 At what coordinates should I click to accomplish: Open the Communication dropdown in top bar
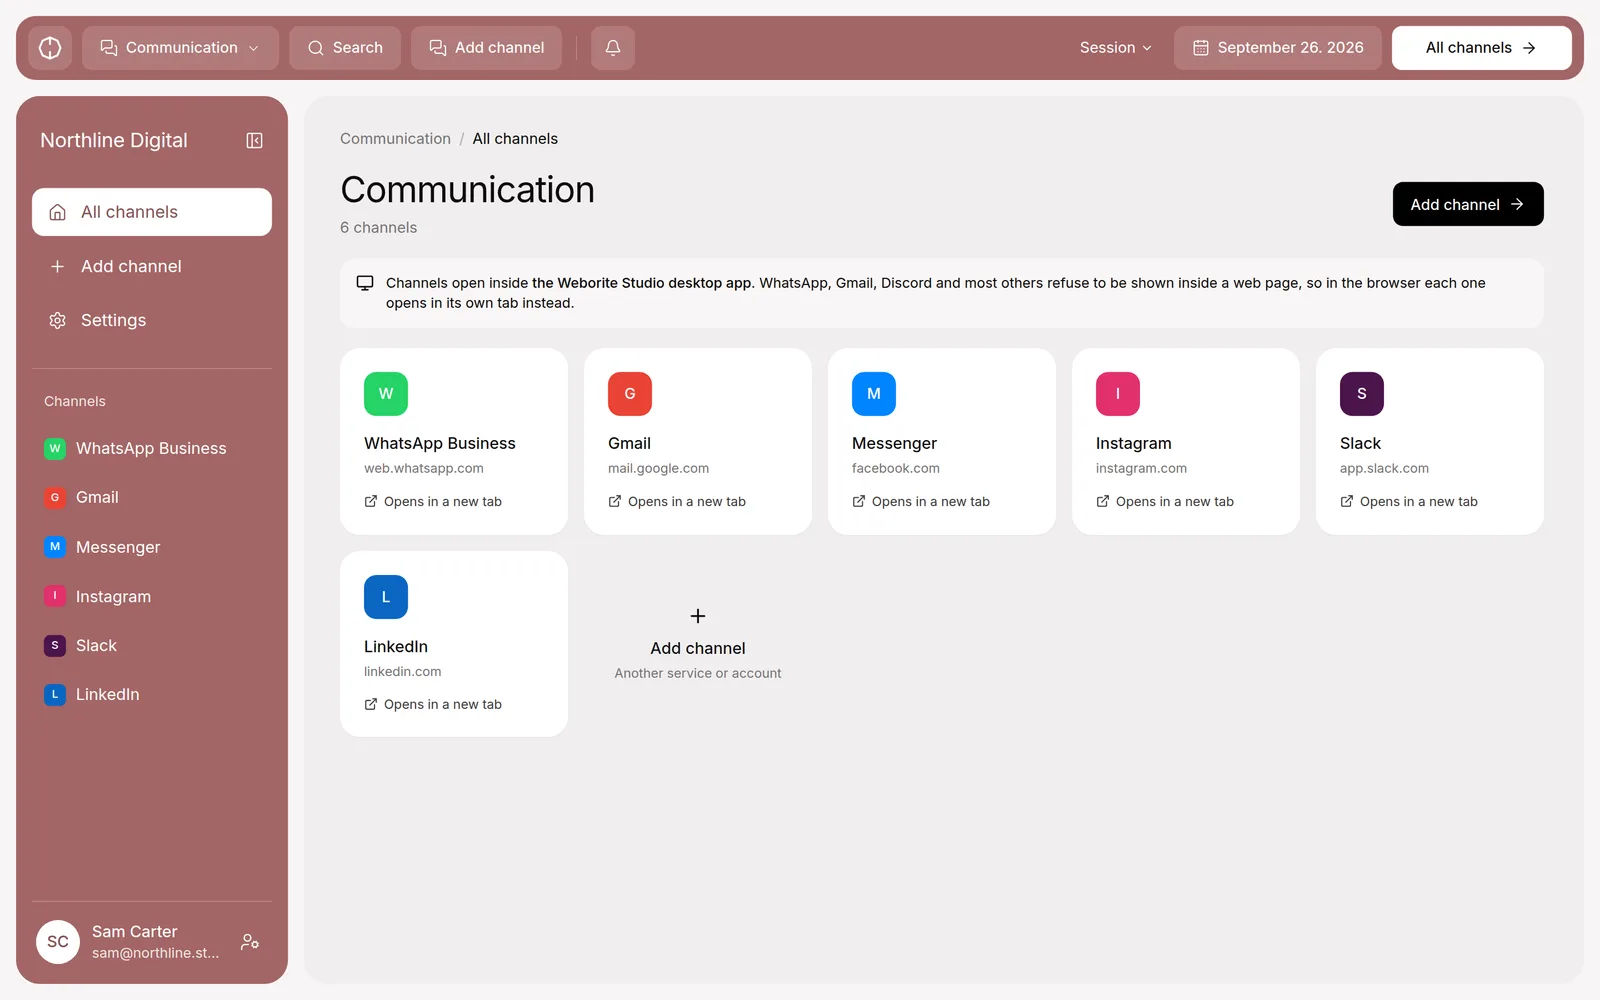coord(180,48)
